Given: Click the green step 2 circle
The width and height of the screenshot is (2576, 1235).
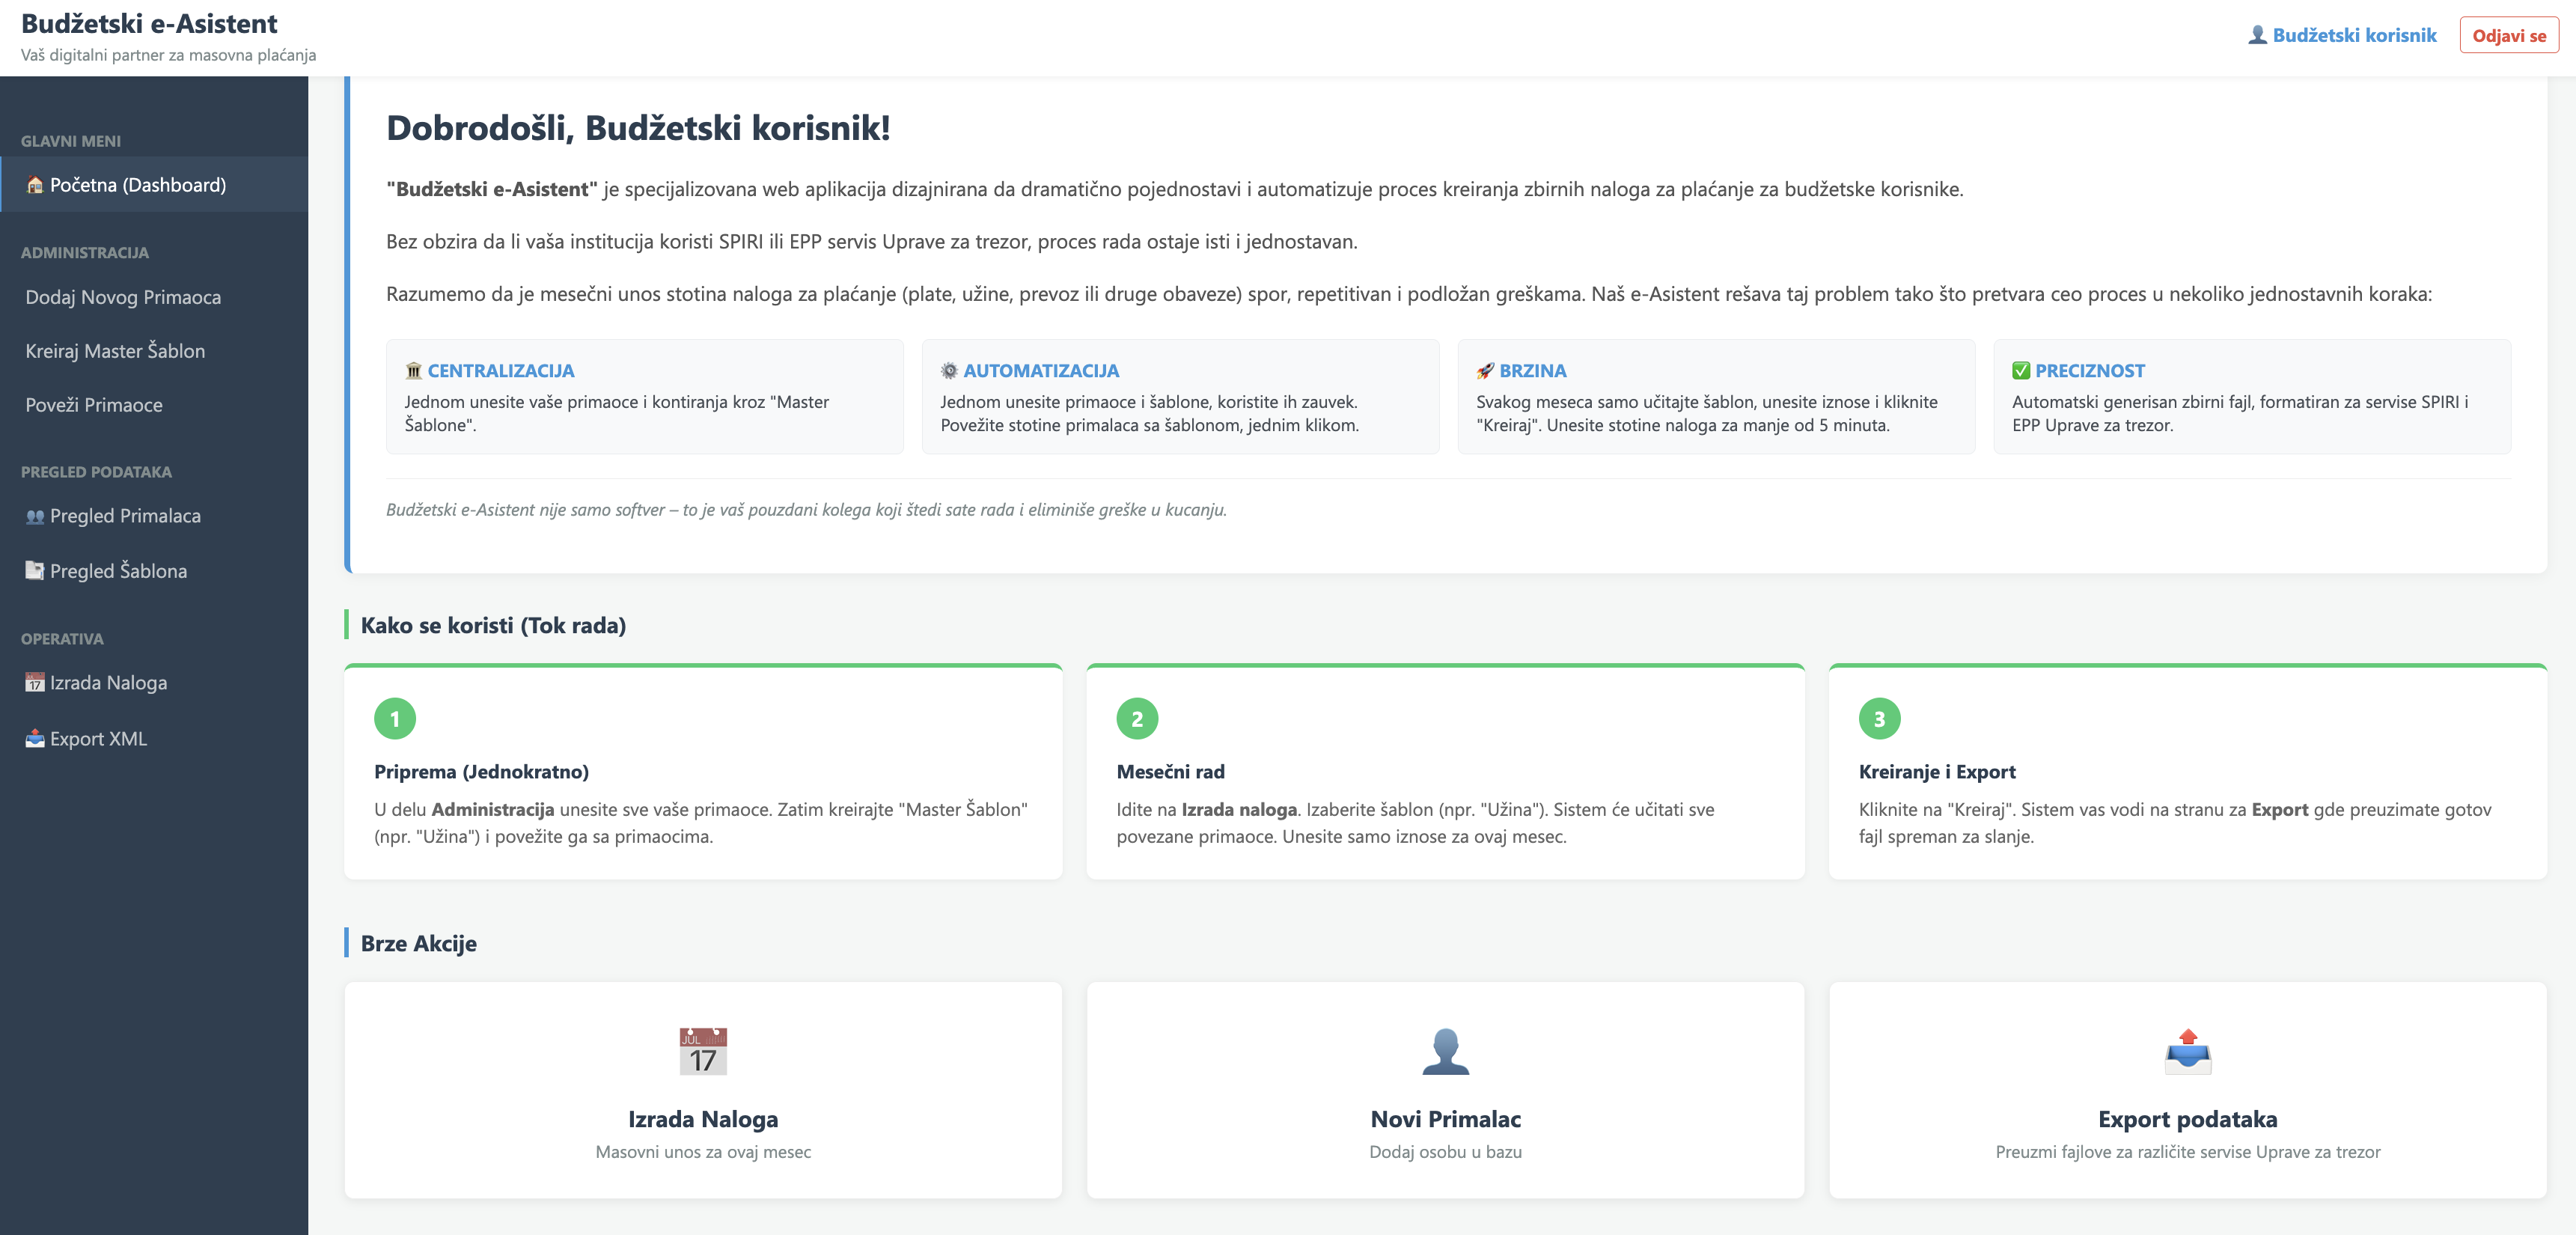Looking at the screenshot, I should 1137,718.
